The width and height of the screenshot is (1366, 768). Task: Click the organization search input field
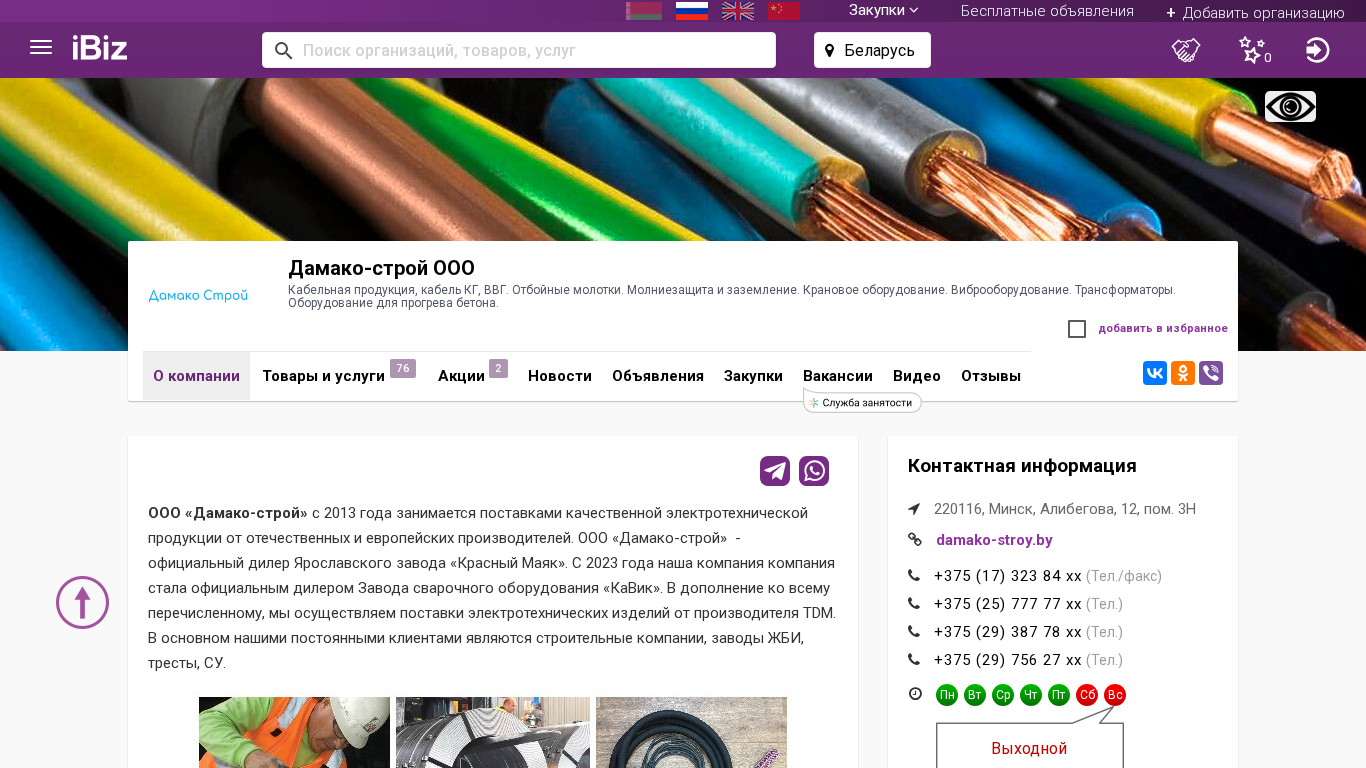[530, 50]
